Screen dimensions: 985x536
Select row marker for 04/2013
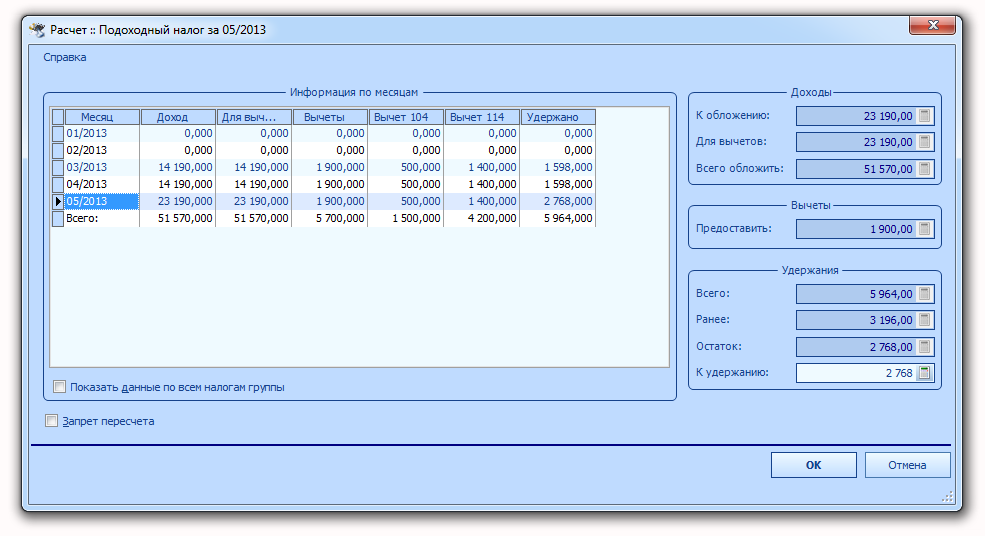[x=57, y=184]
